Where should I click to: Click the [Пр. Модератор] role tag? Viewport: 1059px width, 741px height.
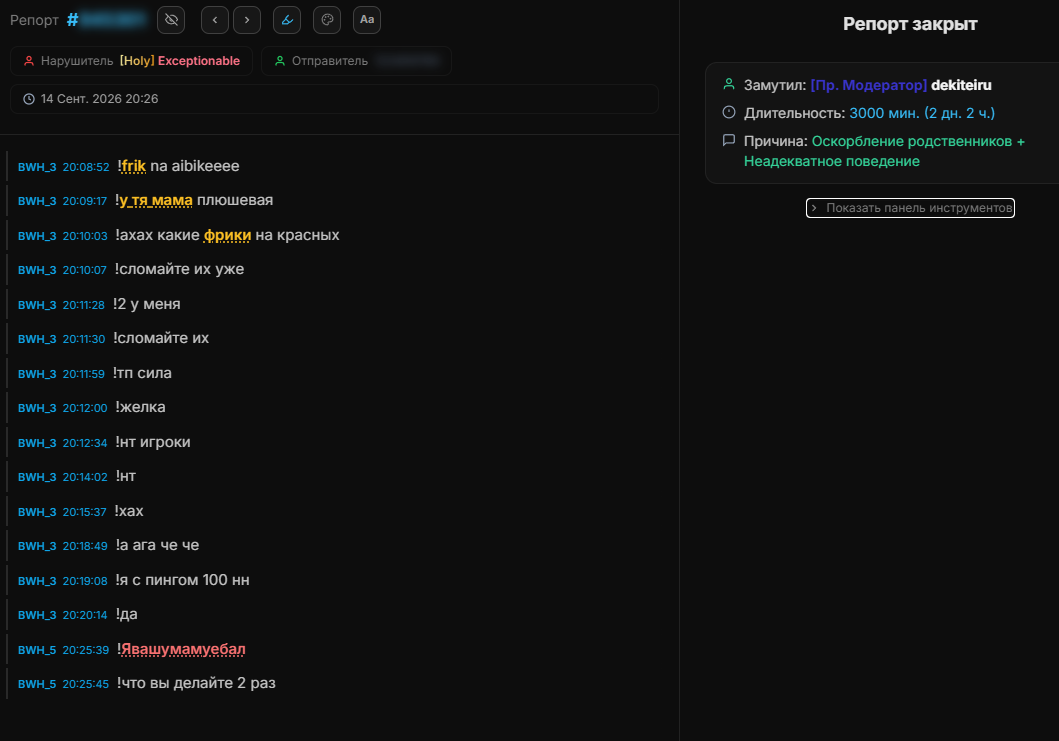click(x=869, y=85)
